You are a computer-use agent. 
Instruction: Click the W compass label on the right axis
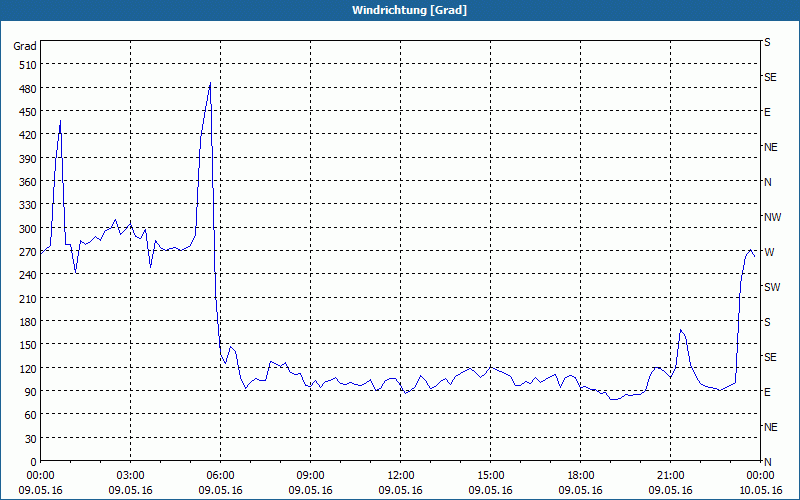click(769, 252)
